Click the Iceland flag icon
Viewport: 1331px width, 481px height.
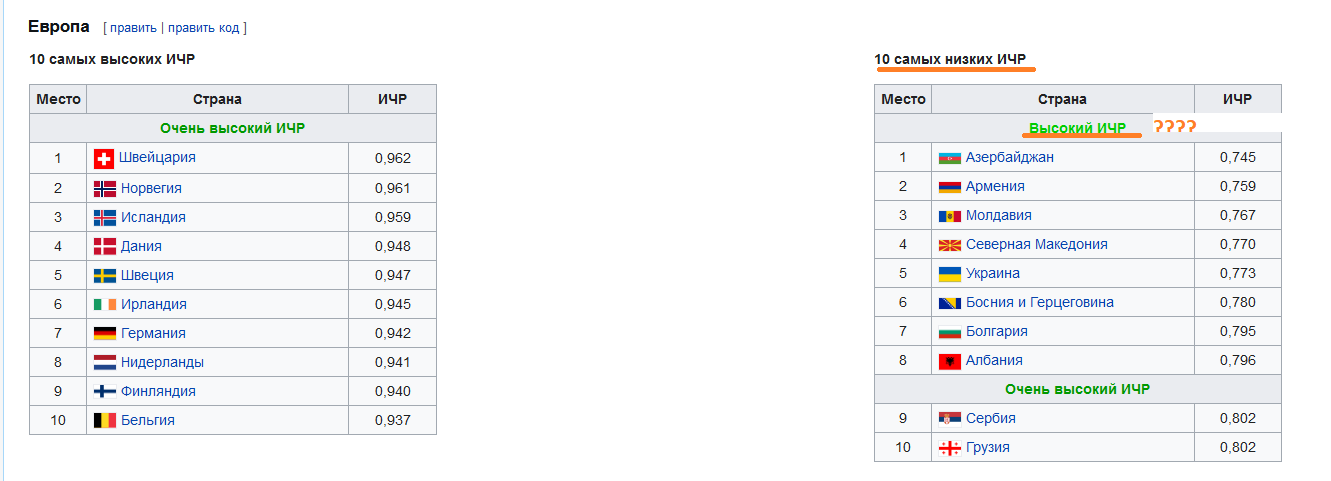tap(104, 217)
